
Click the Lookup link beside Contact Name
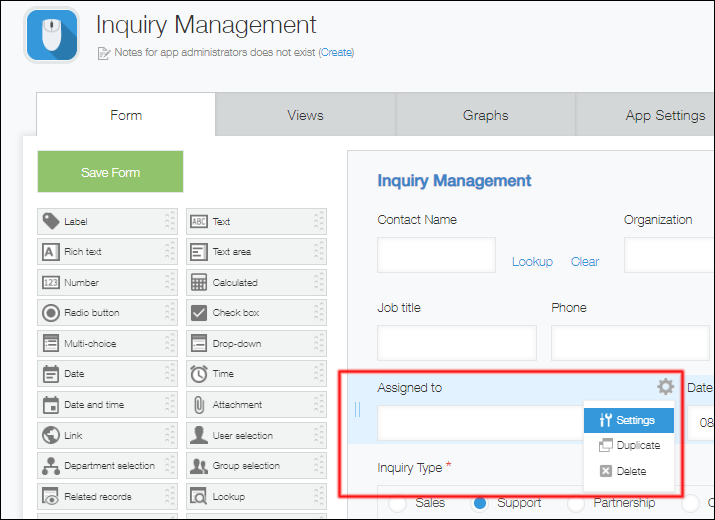[532, 261]
